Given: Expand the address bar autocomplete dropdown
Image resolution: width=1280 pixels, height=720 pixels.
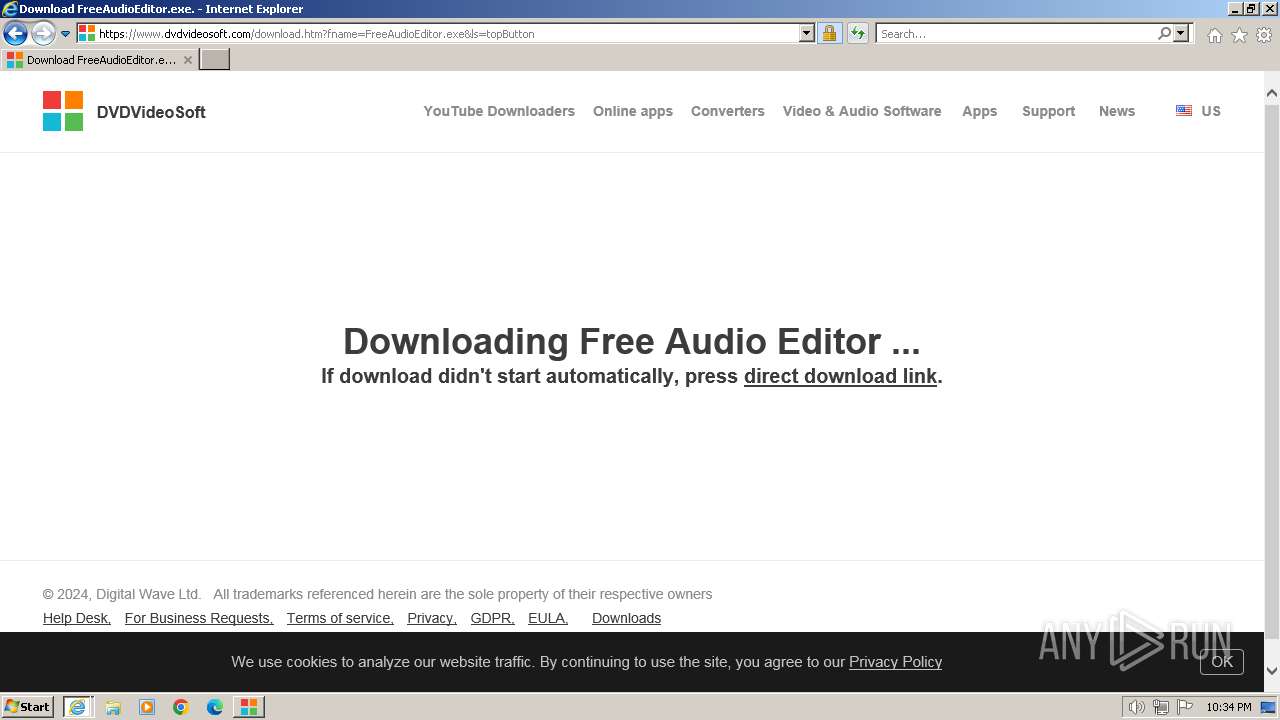Looking at the screenshot, I should tap(807, 34).
